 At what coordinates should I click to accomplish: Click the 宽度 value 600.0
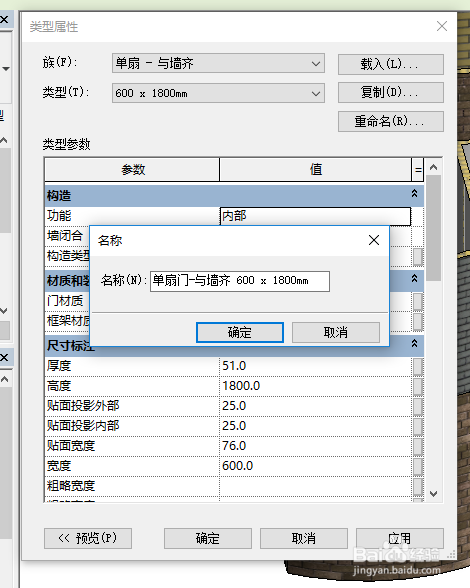click(x=315, y=466)
